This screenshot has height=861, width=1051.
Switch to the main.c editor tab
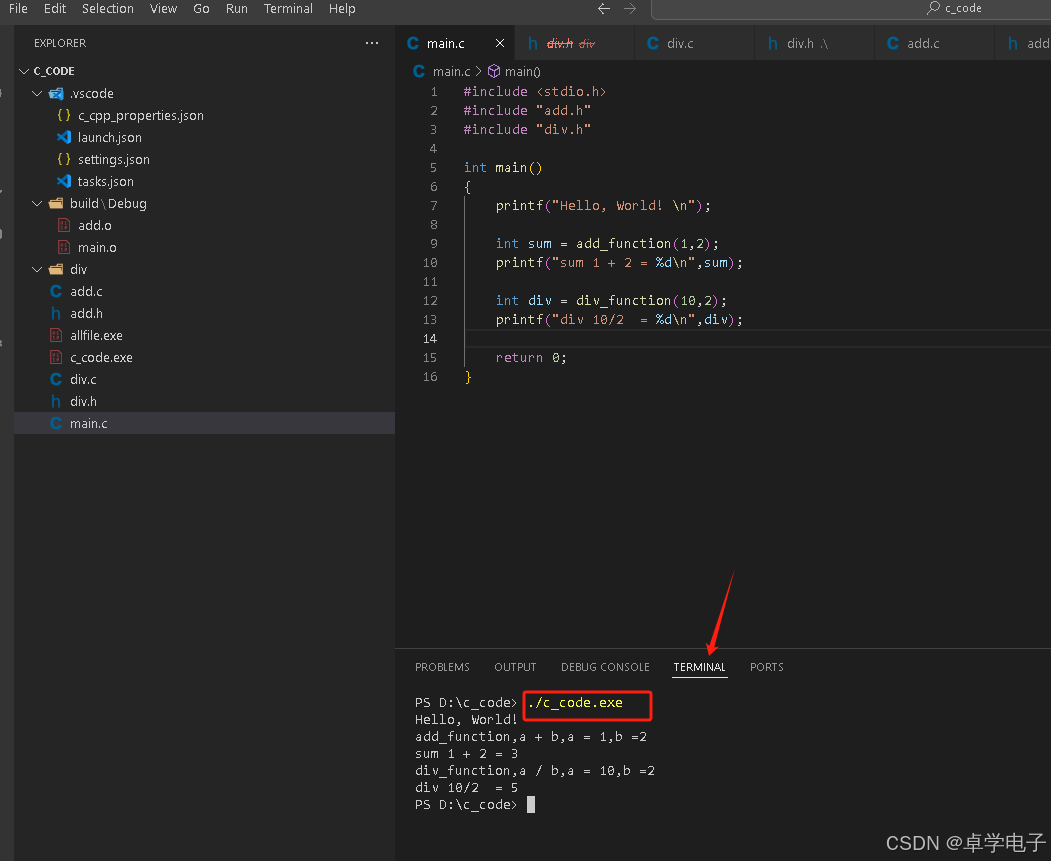click(x=445, y=44)
